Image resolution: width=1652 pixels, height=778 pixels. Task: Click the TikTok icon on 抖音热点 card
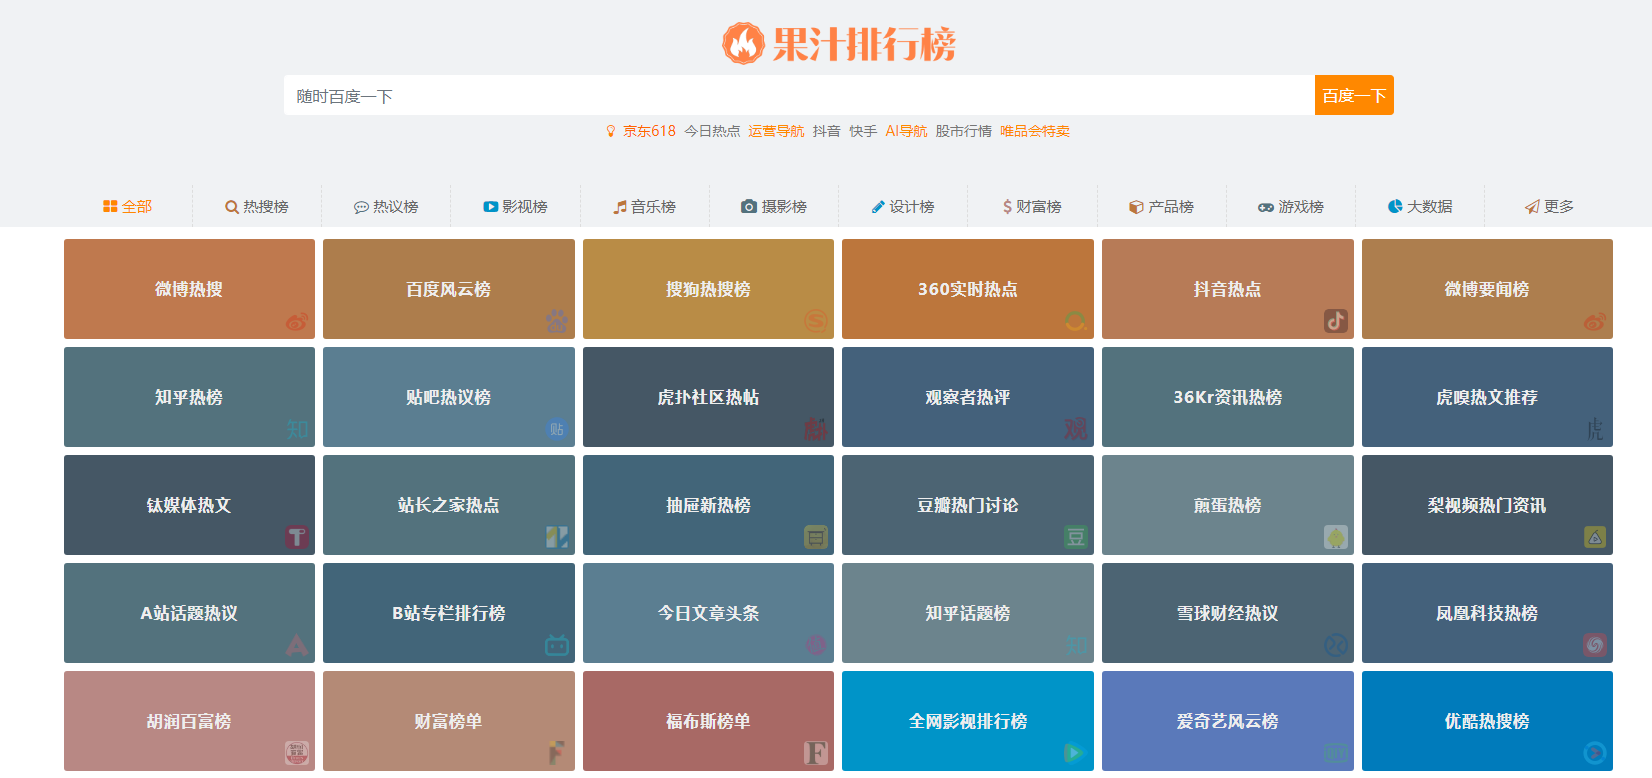pos(1336,321)
